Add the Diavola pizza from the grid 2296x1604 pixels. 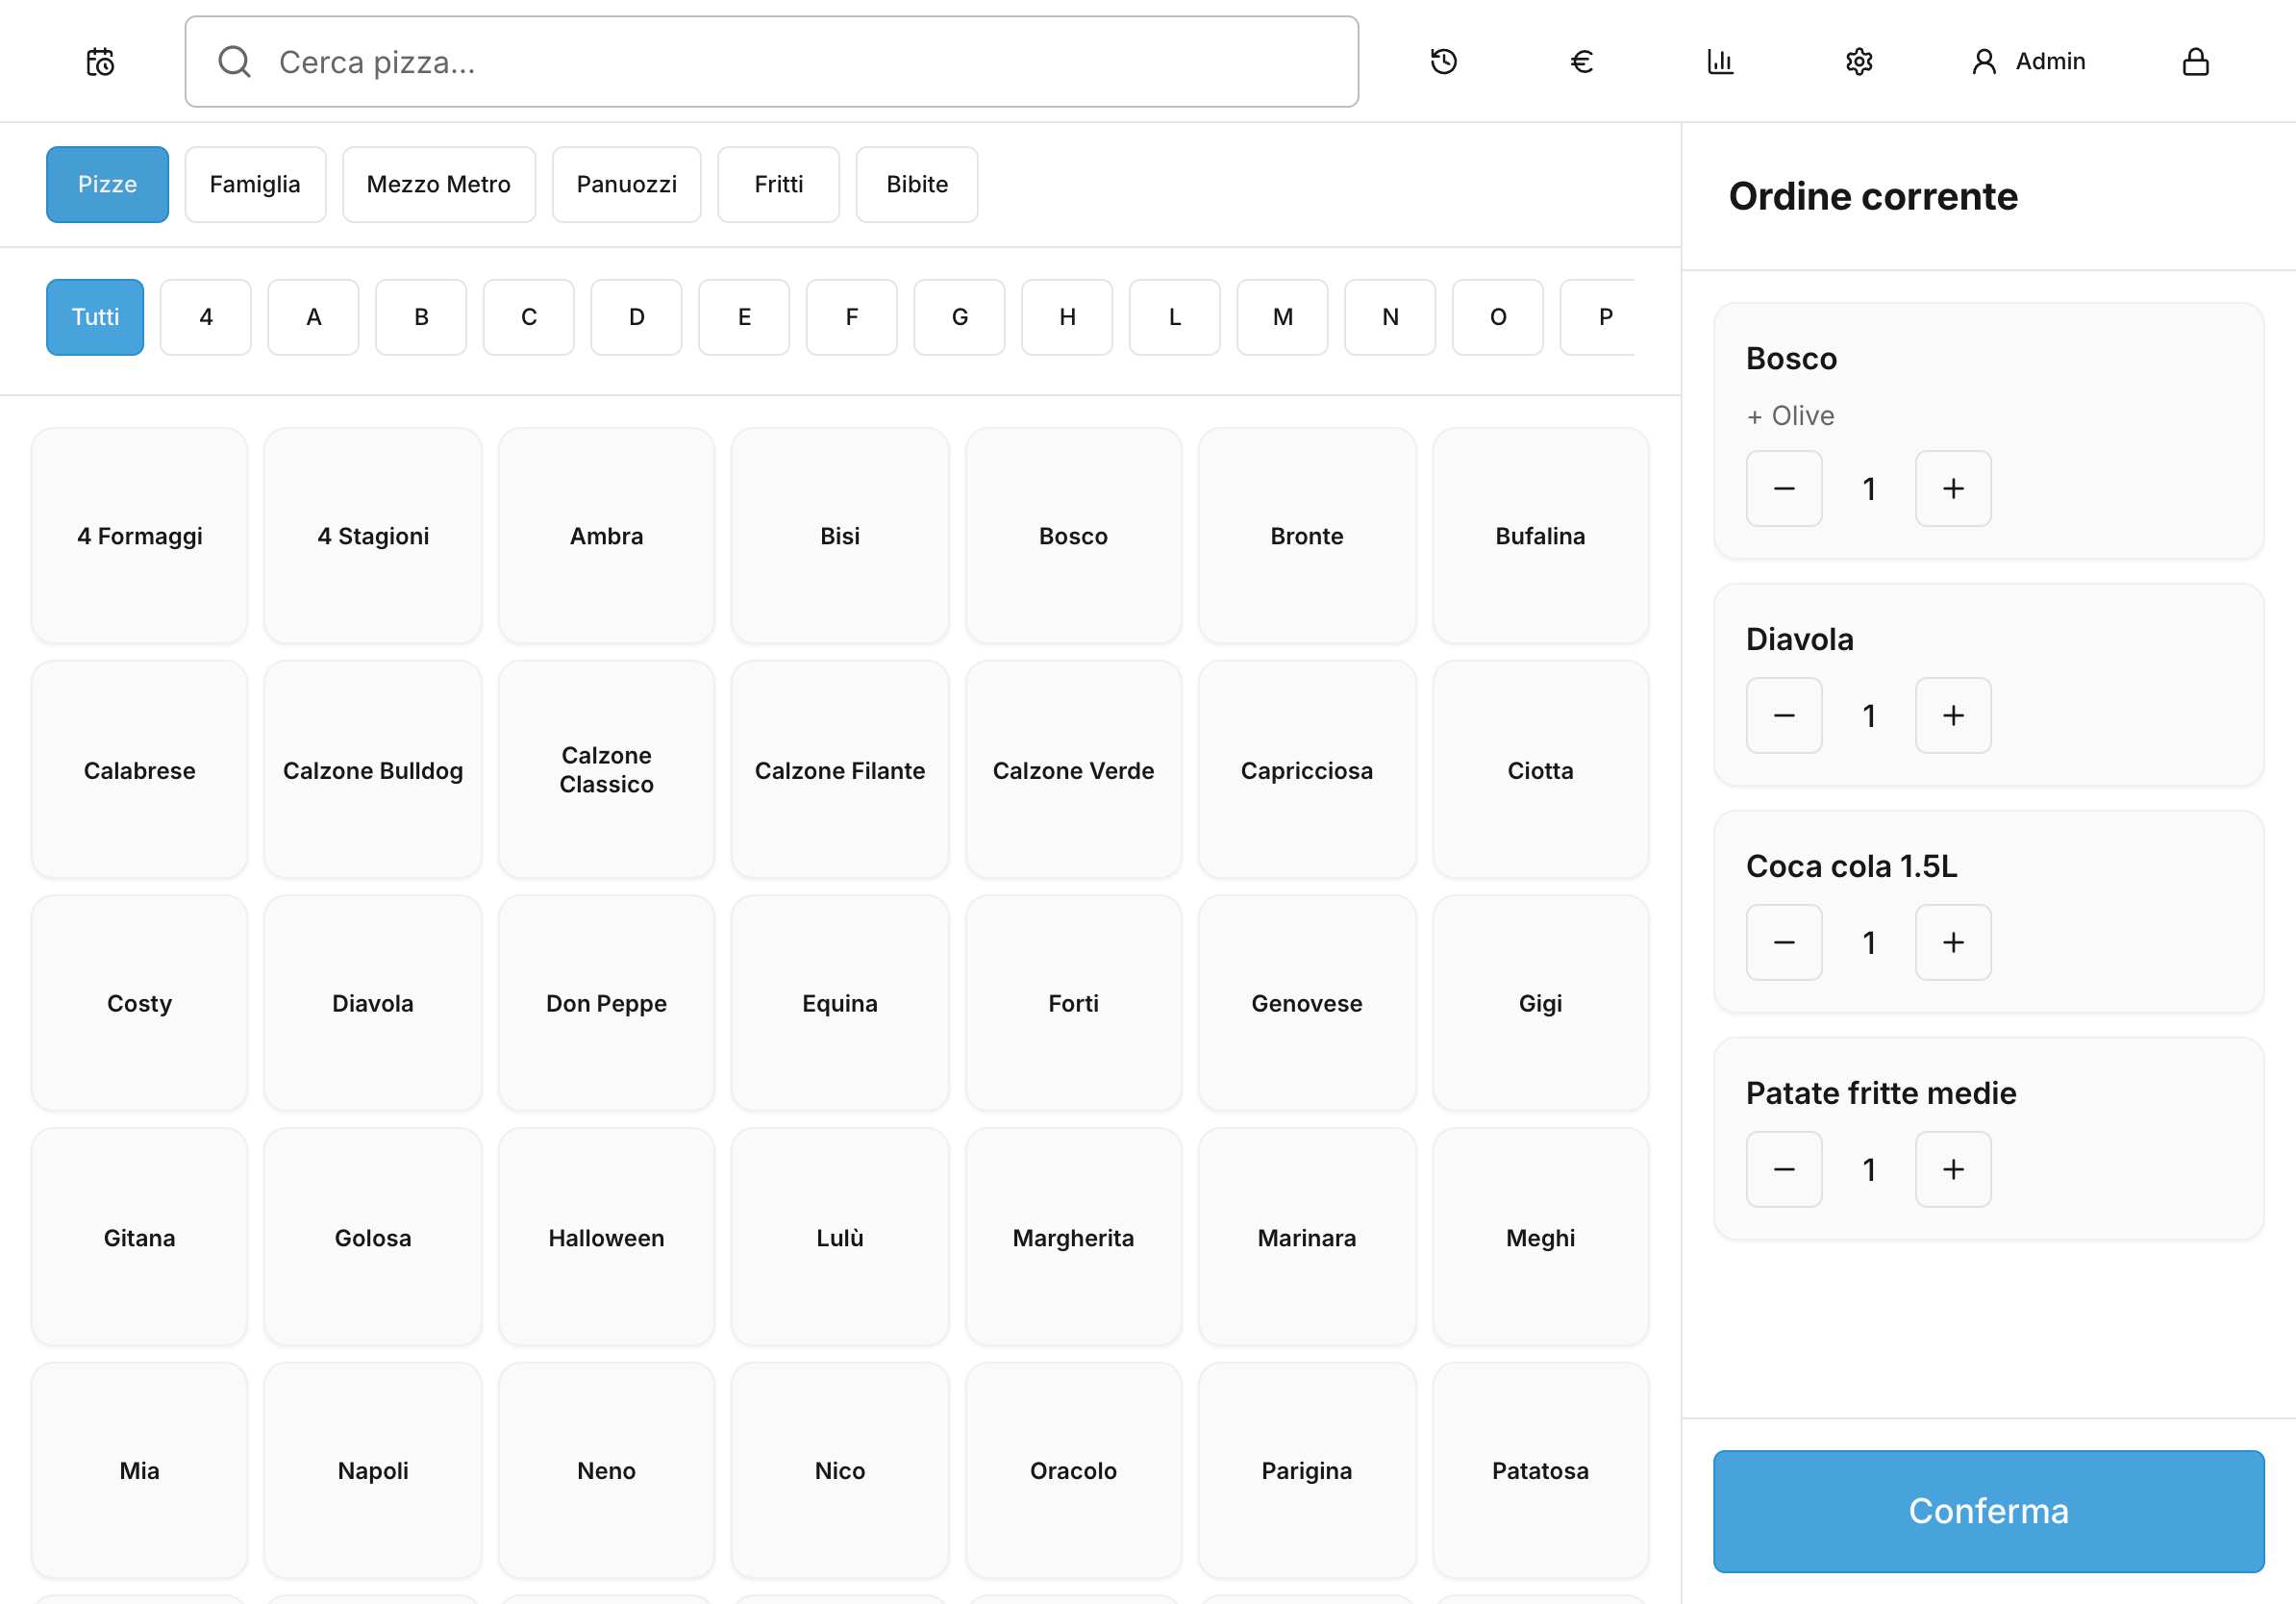tap(373, 1003)
